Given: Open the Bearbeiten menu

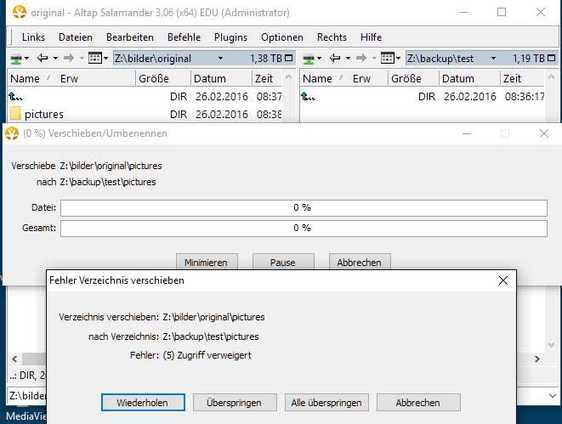Looking at the screenshot, I should point(130,37).
